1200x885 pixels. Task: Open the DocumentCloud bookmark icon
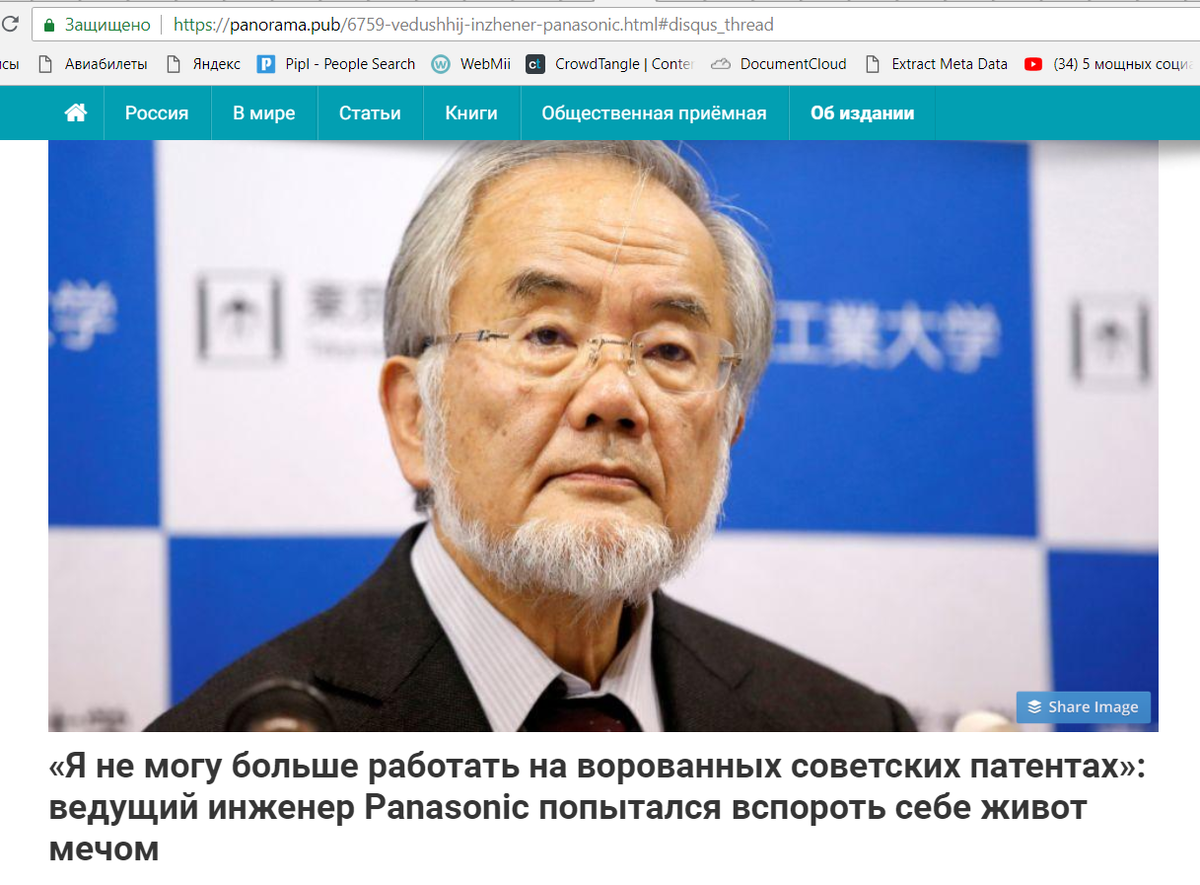pyautogui.click(x=720, y=64)
